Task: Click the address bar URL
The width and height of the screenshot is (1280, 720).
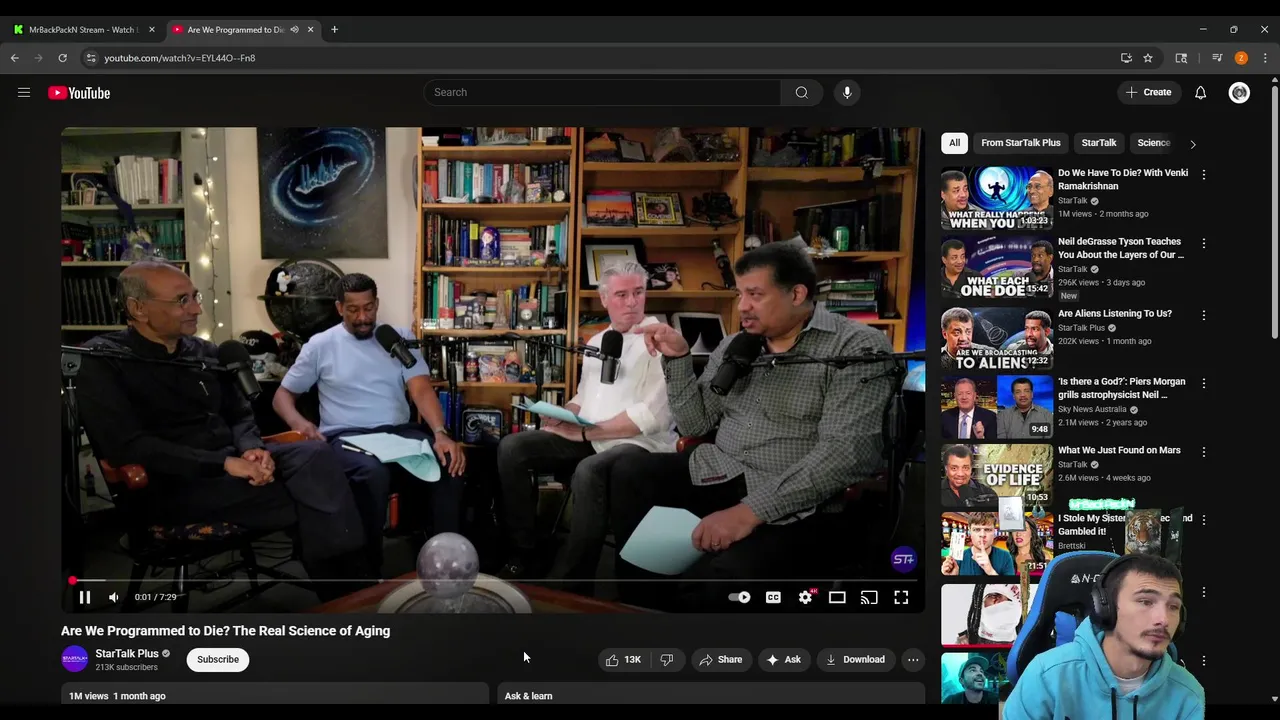Action: coord(180,58)
